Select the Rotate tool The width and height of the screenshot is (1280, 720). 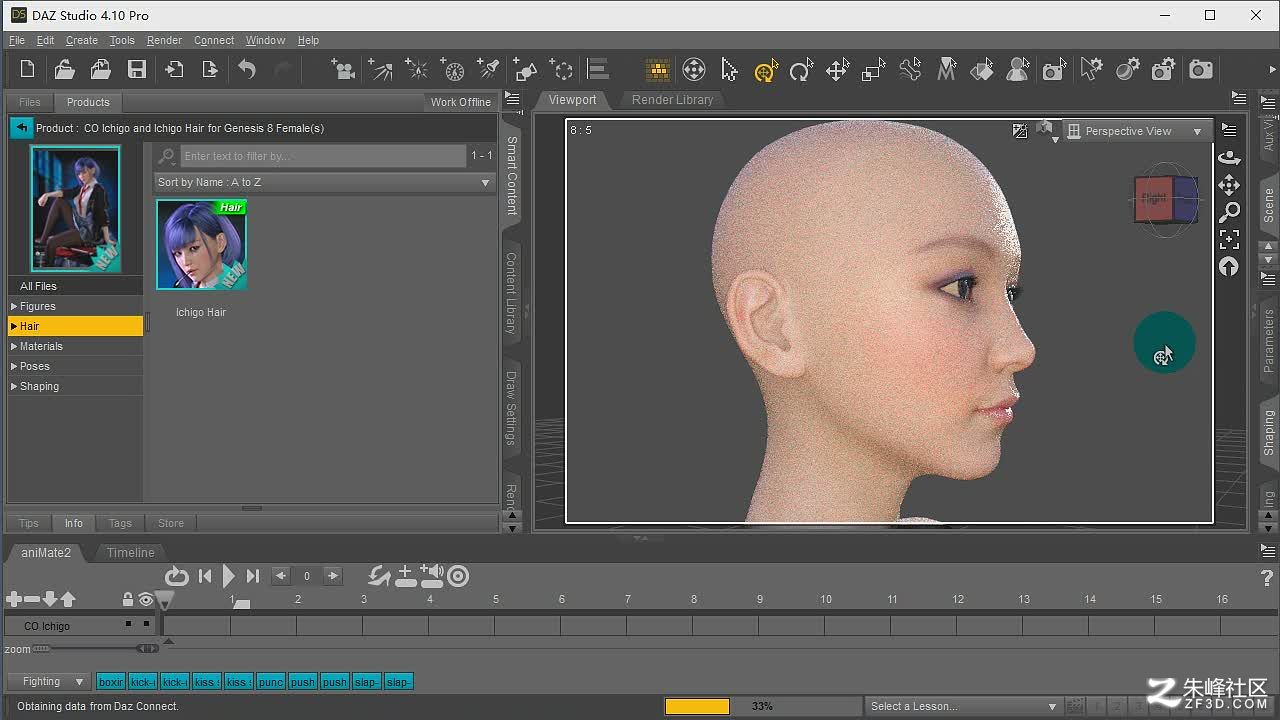point(800,70)
